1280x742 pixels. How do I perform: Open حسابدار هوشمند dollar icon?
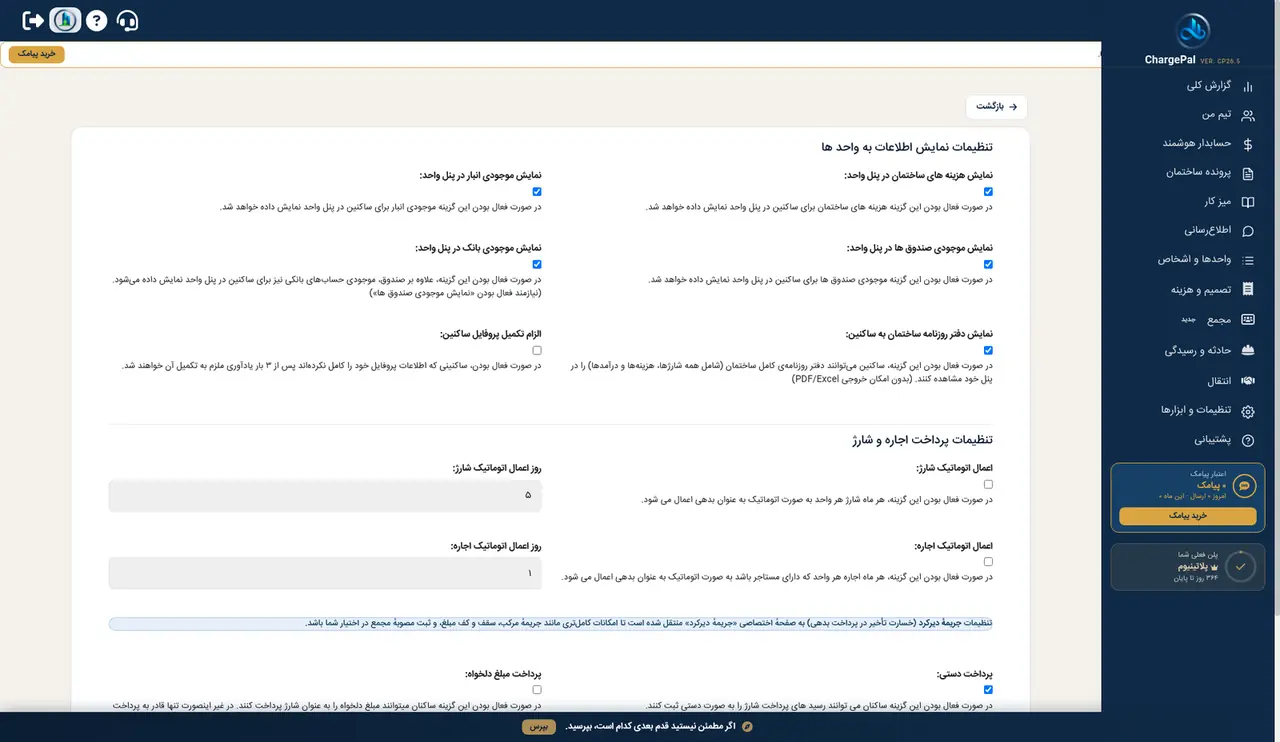1247,144
